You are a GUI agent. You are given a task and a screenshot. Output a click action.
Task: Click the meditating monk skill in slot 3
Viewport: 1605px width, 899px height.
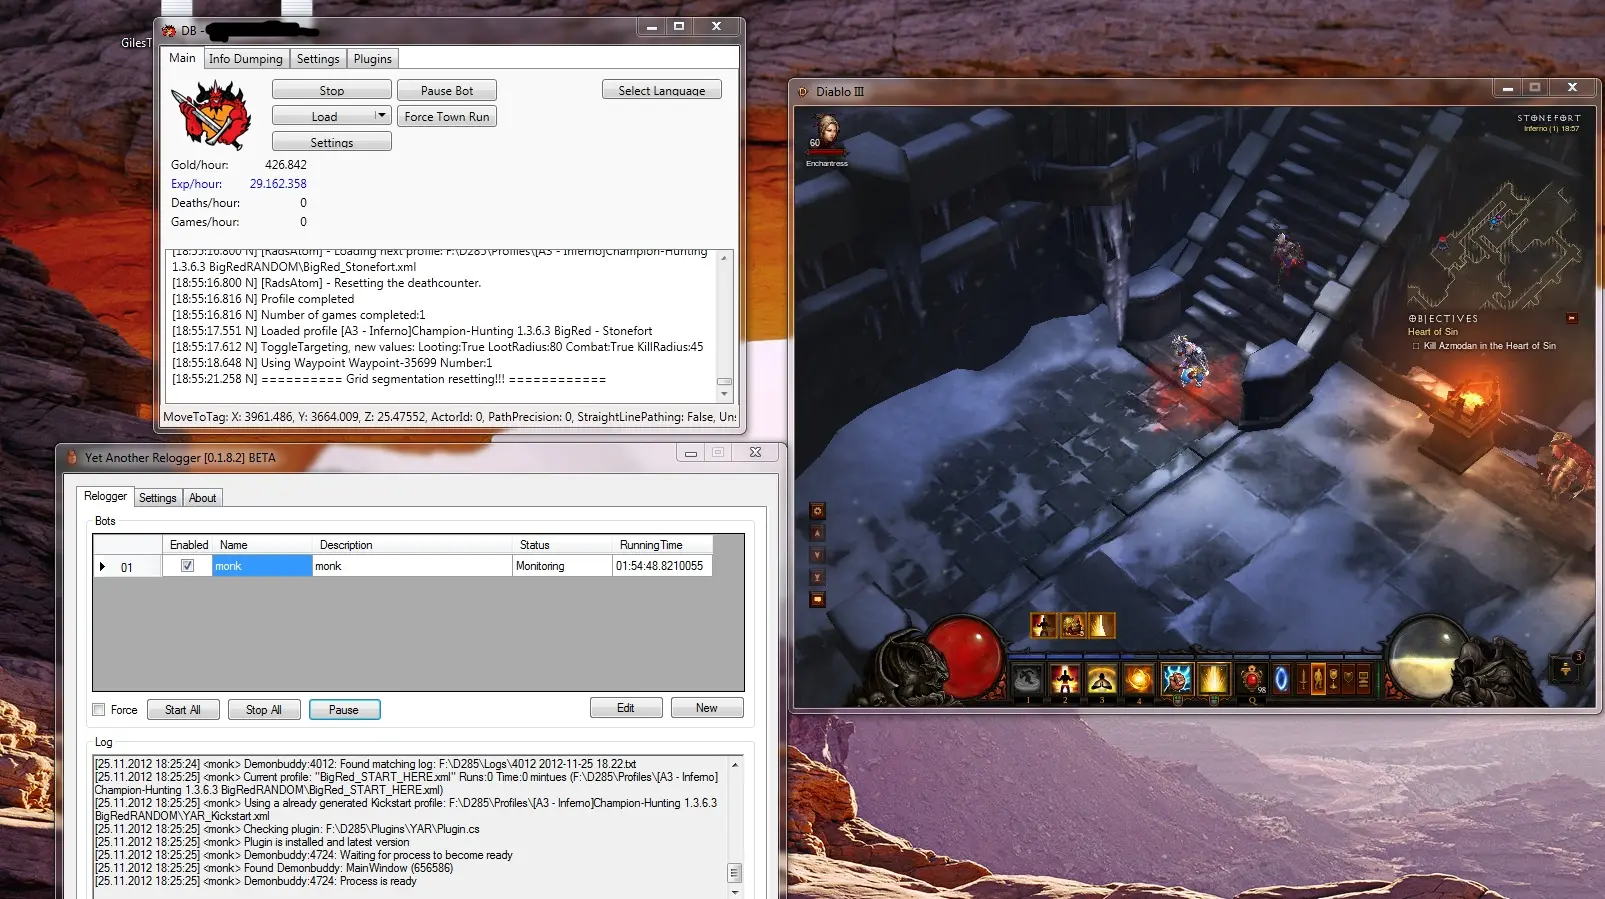(1102, 679)
